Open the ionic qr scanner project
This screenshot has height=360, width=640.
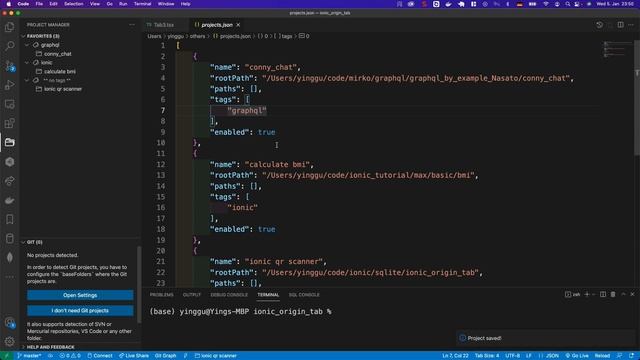[x=63, y=89]
